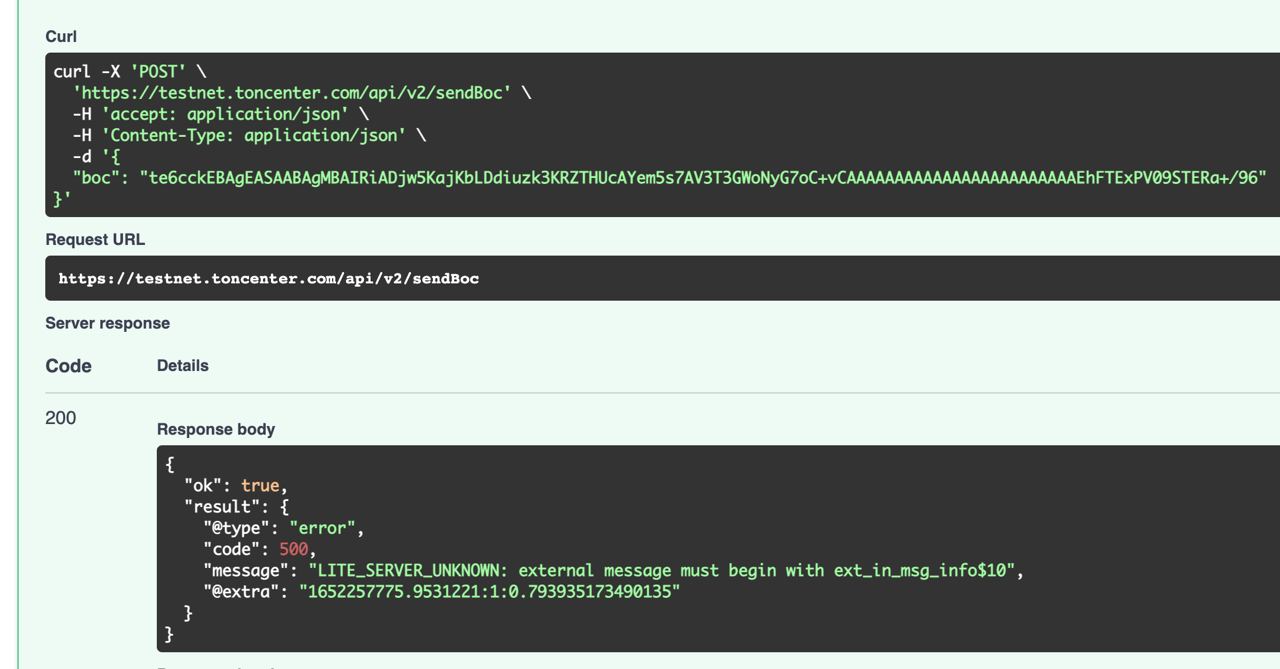The width and height of the screenshot is (1280, 669).
Task: Click the red 500 code value
Action: pyautogui.click(x=294, y=550)
